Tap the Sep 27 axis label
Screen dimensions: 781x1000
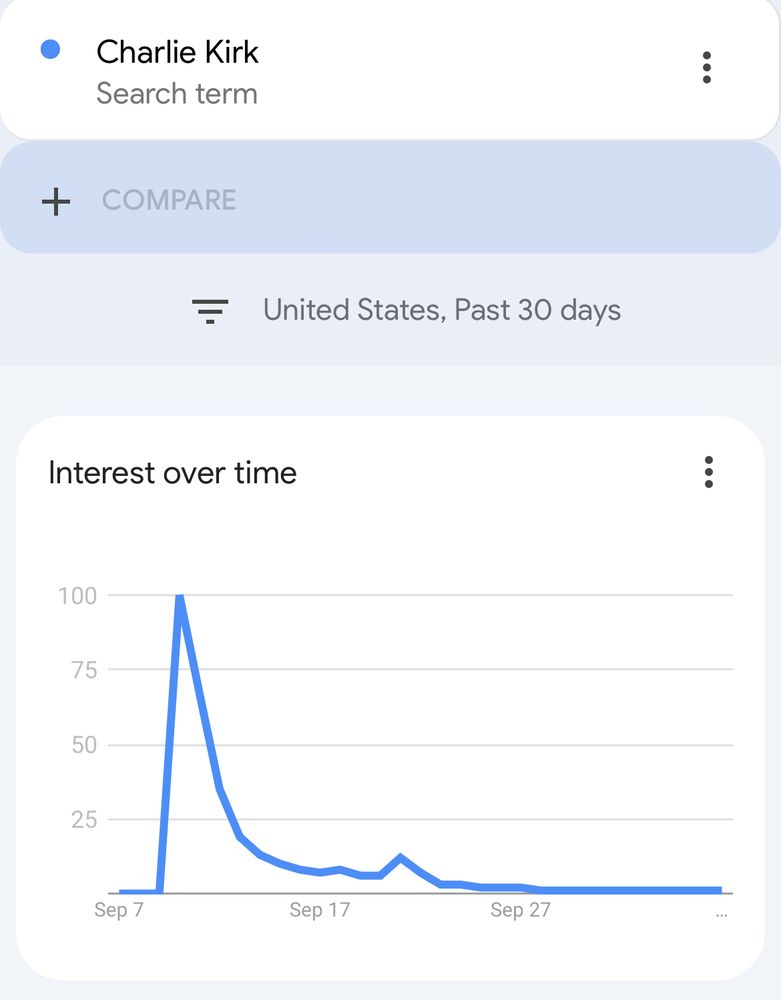[x=521, y=910]
